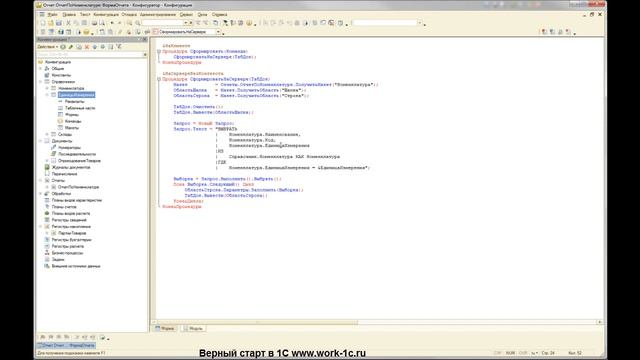640x360 pixels.
Task: Expand the Номенклатура catalog node
Action: point(47,88)
